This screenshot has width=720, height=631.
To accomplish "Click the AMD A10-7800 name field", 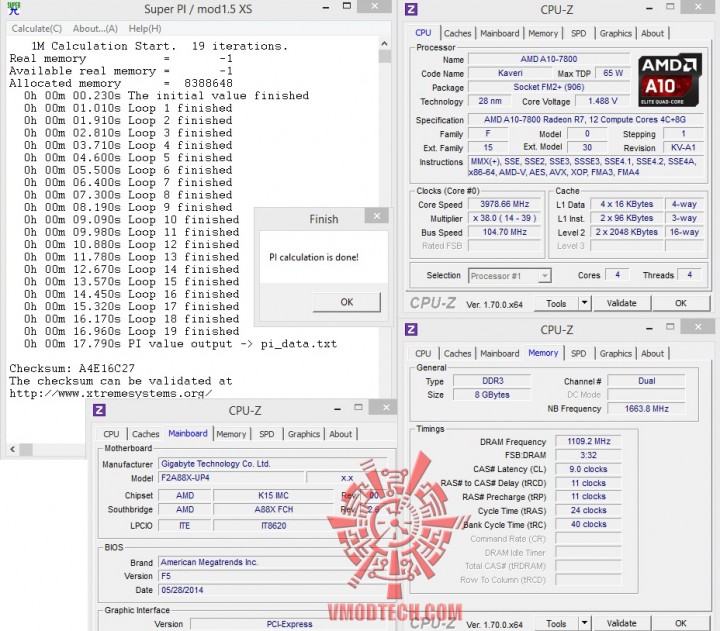I will click(x=549, y=59).
